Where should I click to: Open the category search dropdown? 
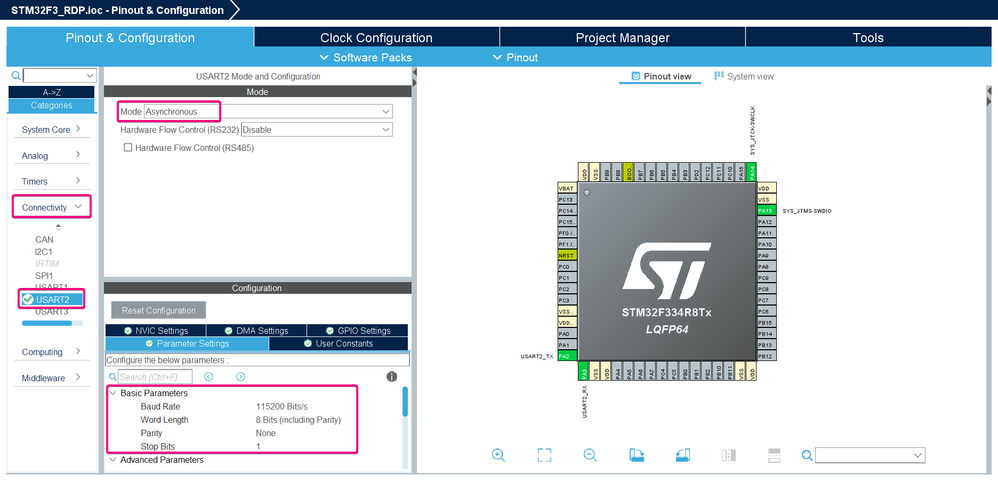click(88, 76)
